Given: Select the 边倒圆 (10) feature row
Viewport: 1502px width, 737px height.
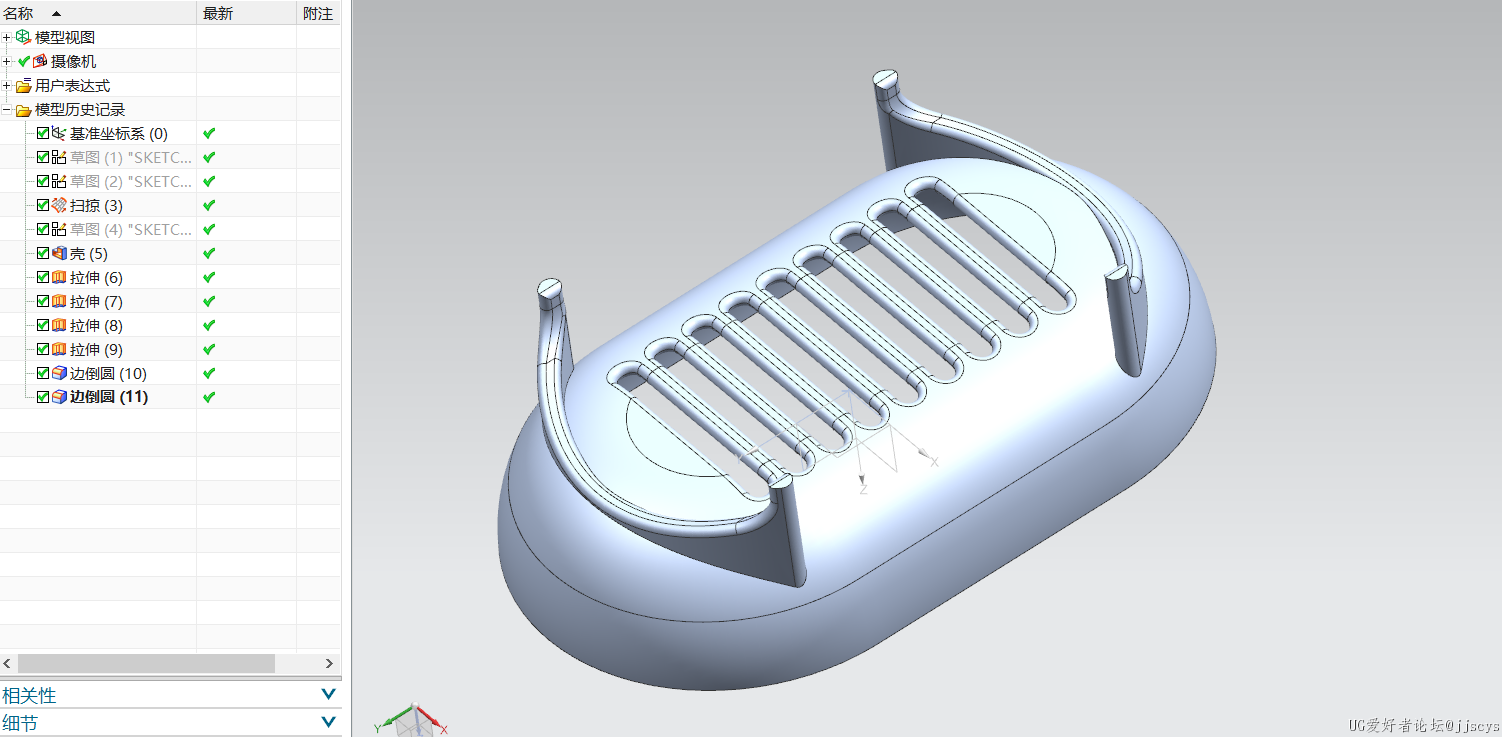Looking at the screenshot, I should 170,373.
